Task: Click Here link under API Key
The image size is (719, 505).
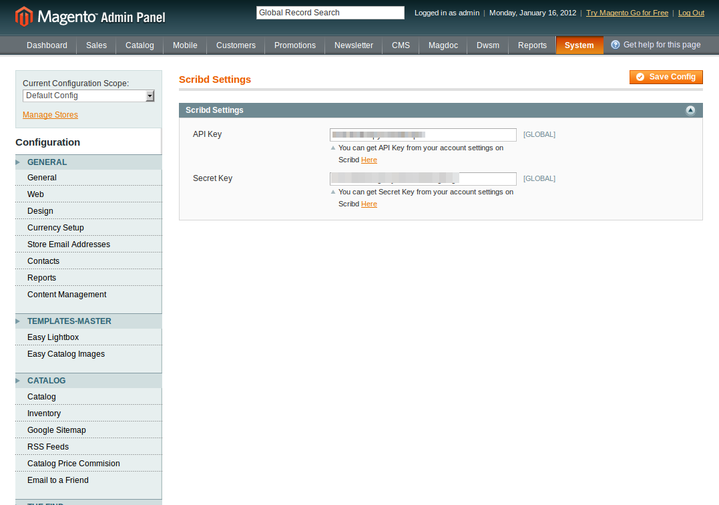Action: tap(369, 160)
